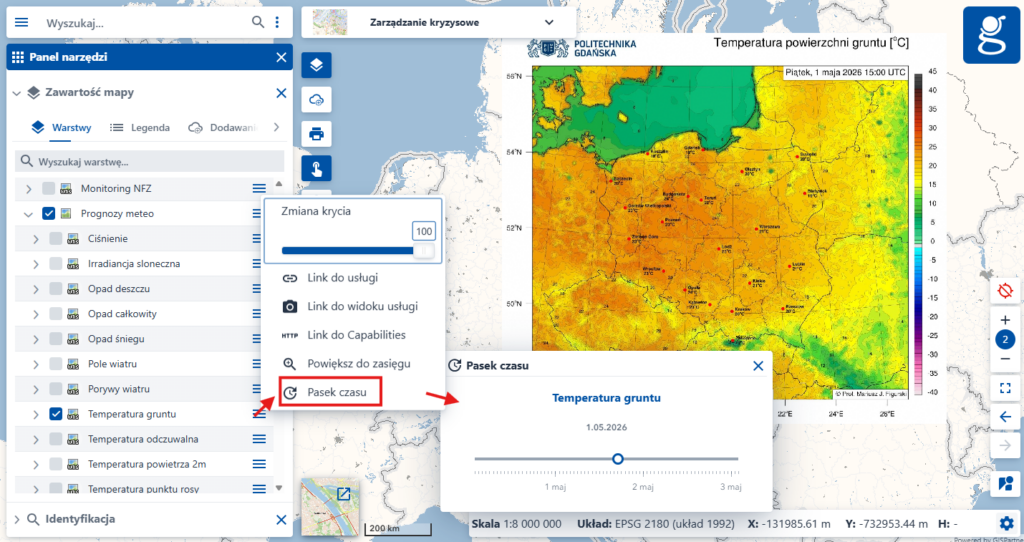Image resolution: width=1024 pixels, height=542 pixels.
Task: Close the Panel narzędzi bar
Action: click(x=281, y=57)
